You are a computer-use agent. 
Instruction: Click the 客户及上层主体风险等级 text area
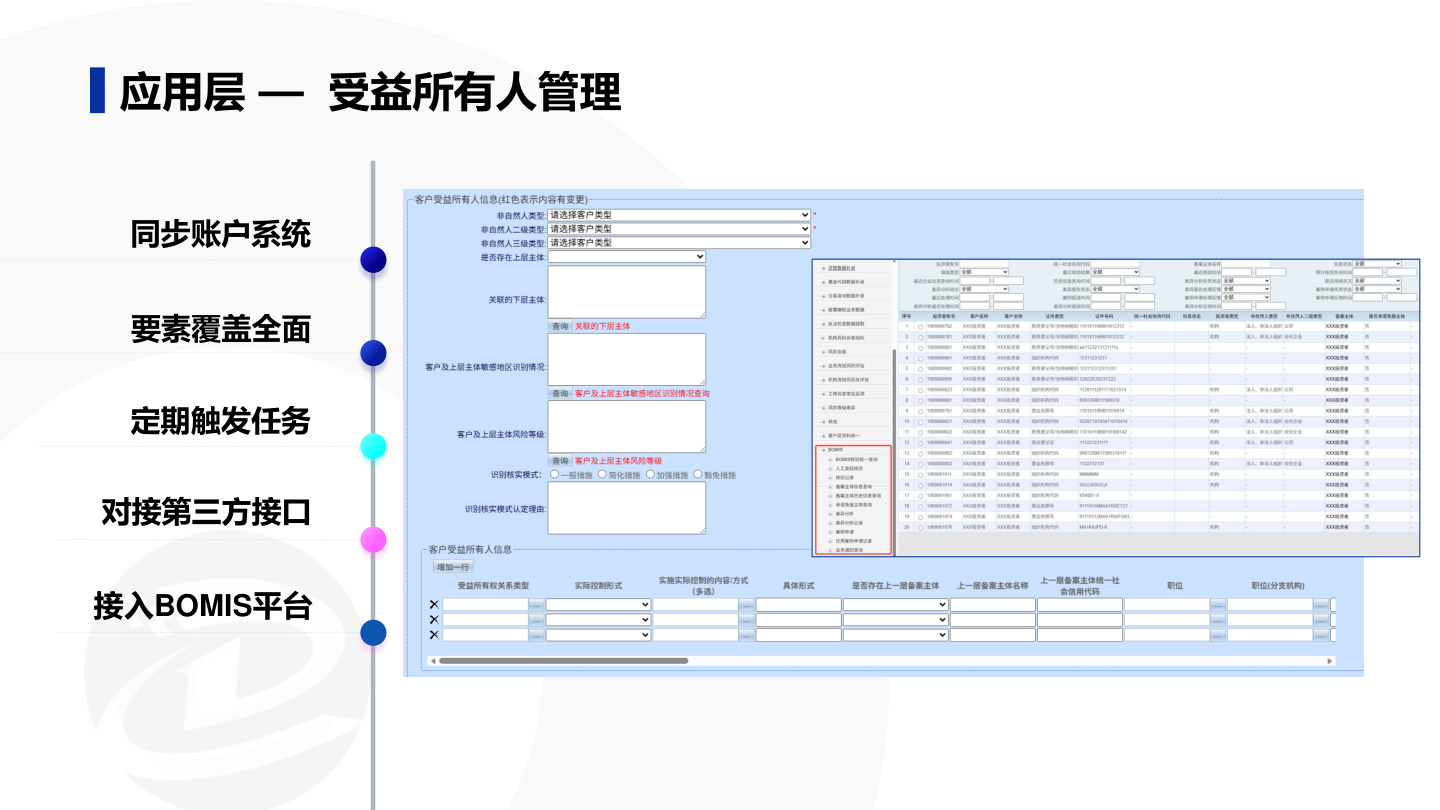[x=627, y=427]
